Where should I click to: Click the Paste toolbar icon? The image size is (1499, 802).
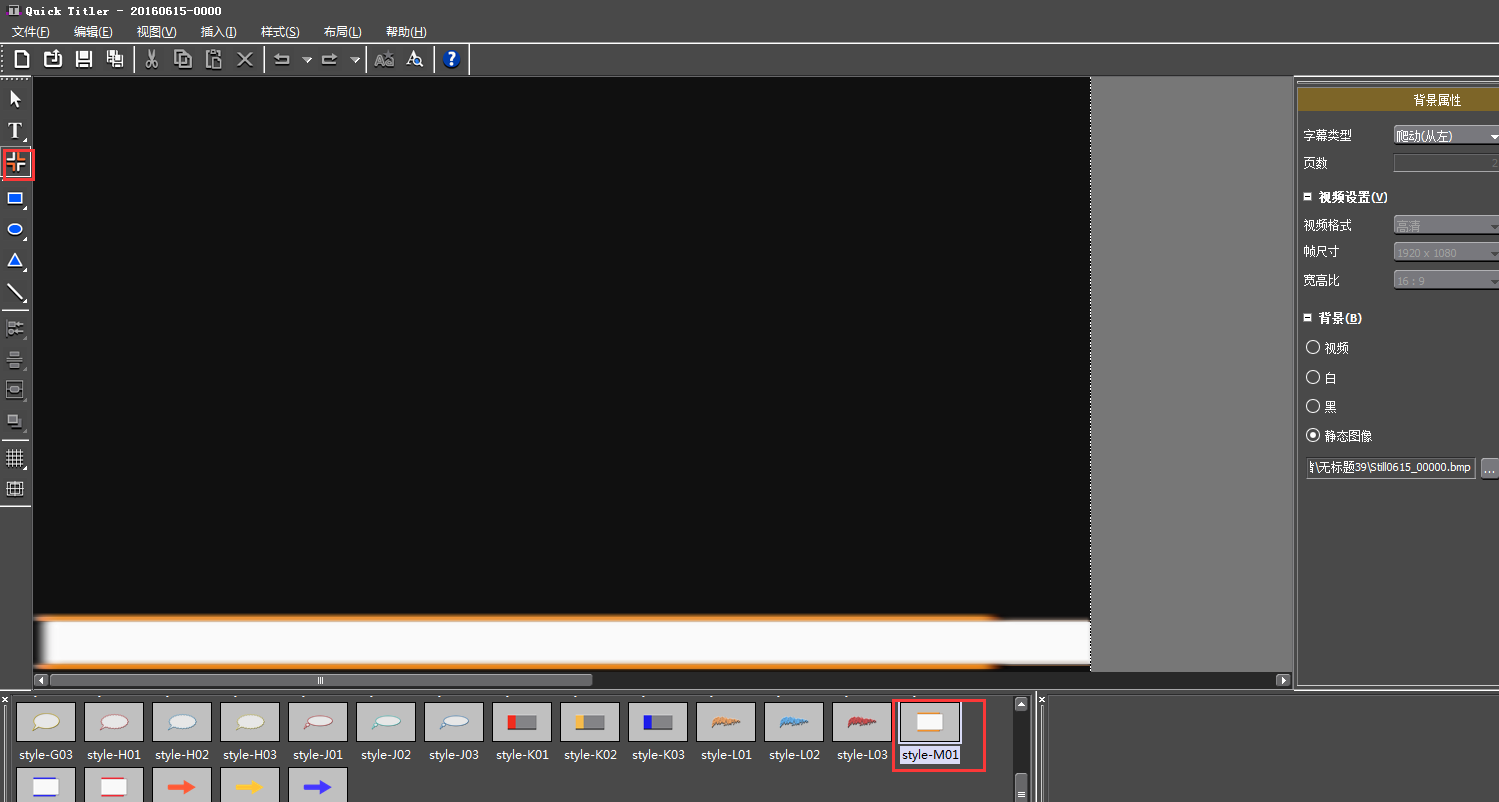(x=214, y=59)
